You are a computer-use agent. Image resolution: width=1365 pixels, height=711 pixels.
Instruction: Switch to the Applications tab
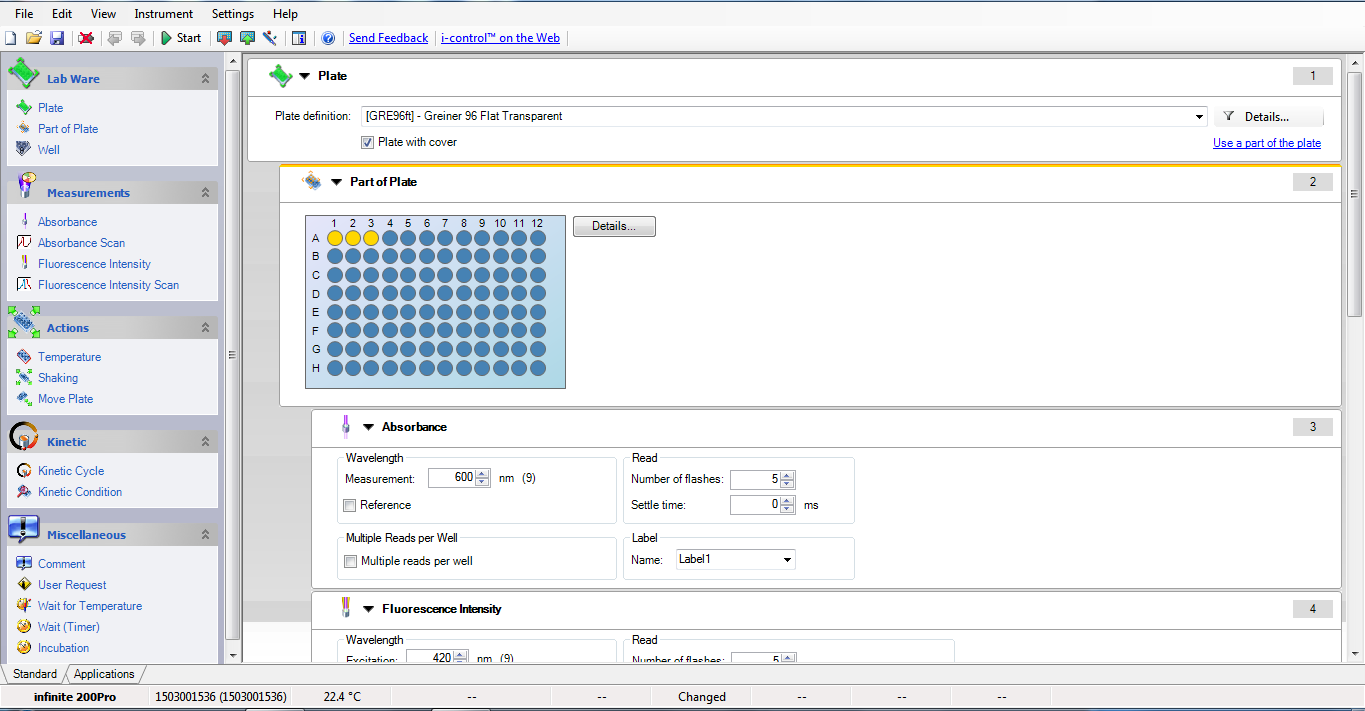tap(104, 674)
